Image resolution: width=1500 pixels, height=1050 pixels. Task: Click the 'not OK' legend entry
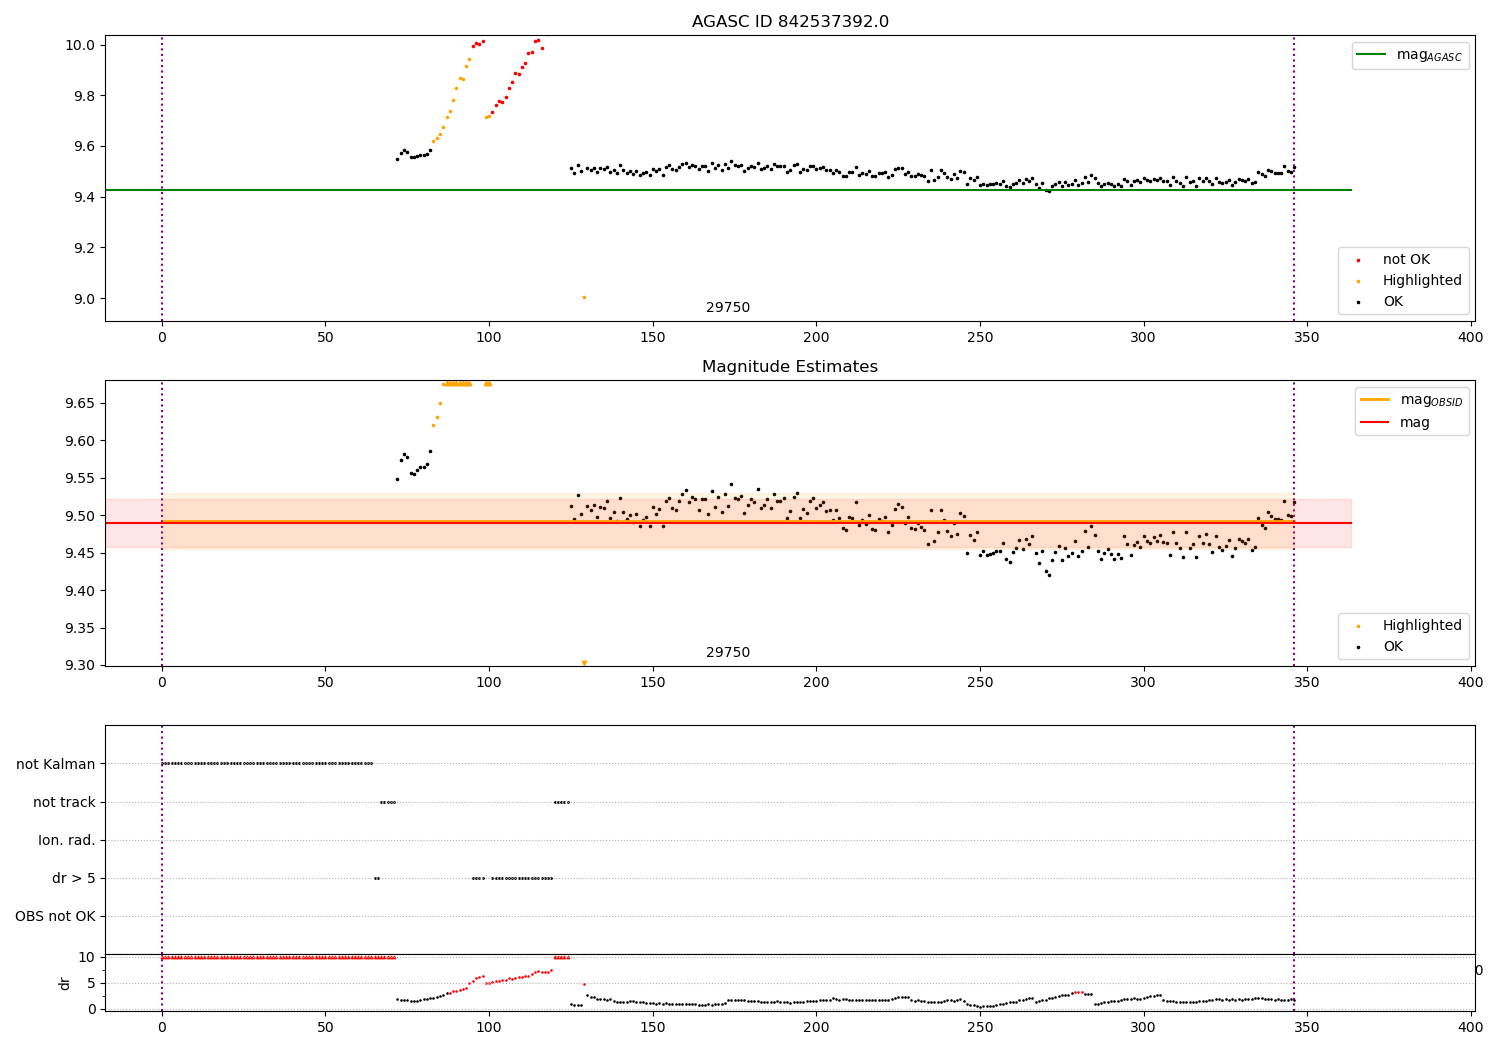pos(1406,260)
